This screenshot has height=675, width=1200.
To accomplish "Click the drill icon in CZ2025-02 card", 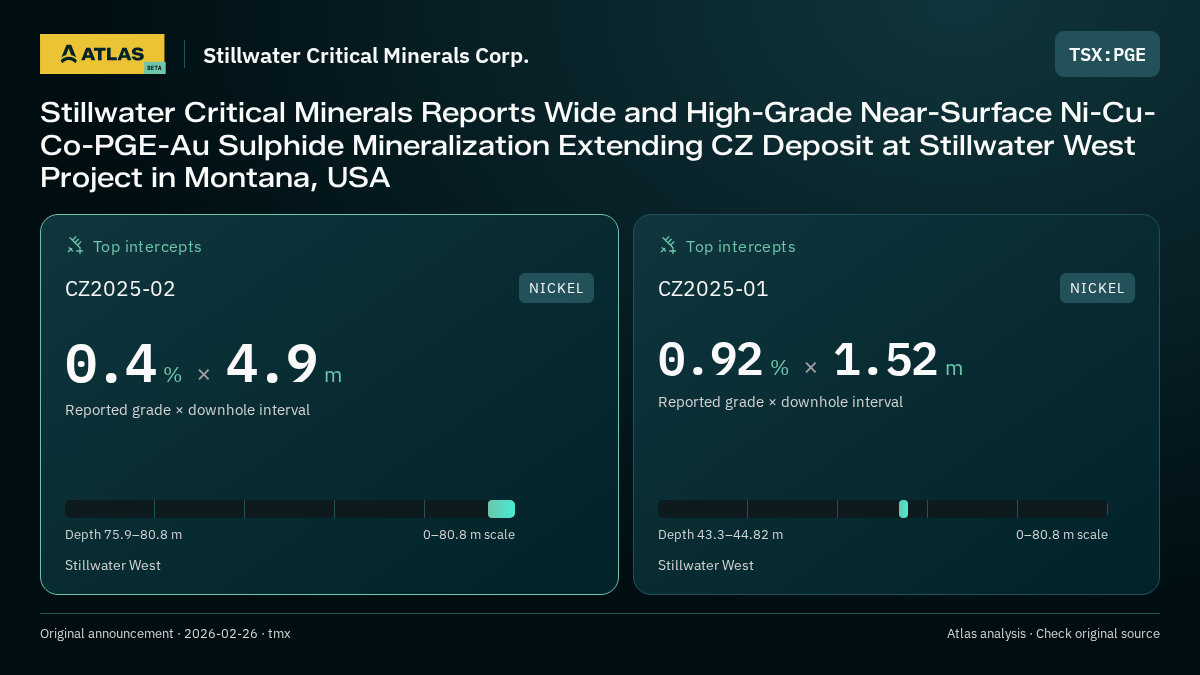I will [75, 245].
